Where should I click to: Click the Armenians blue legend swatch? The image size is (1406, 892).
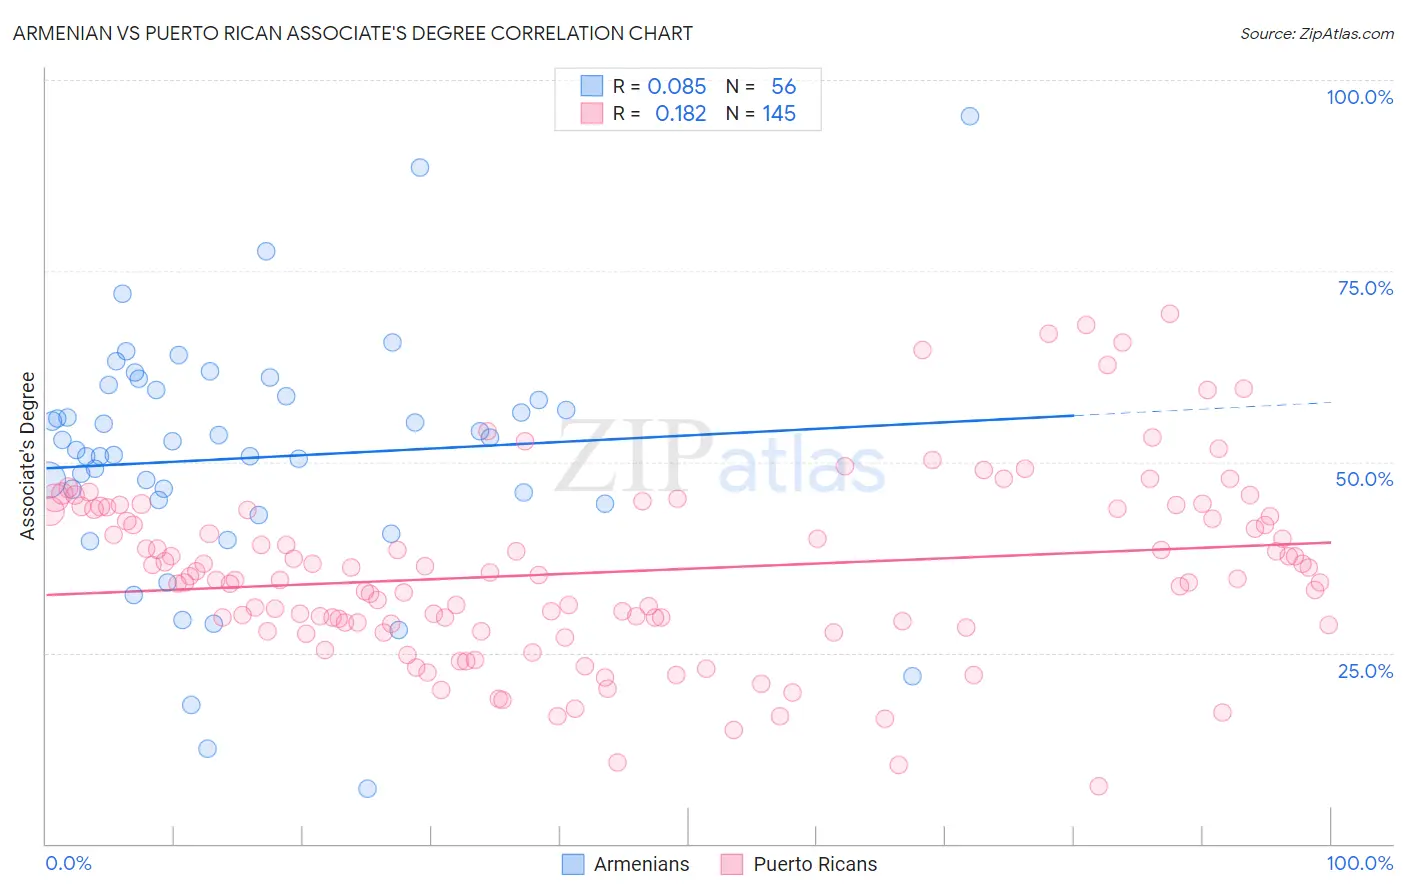click(573, 864)
